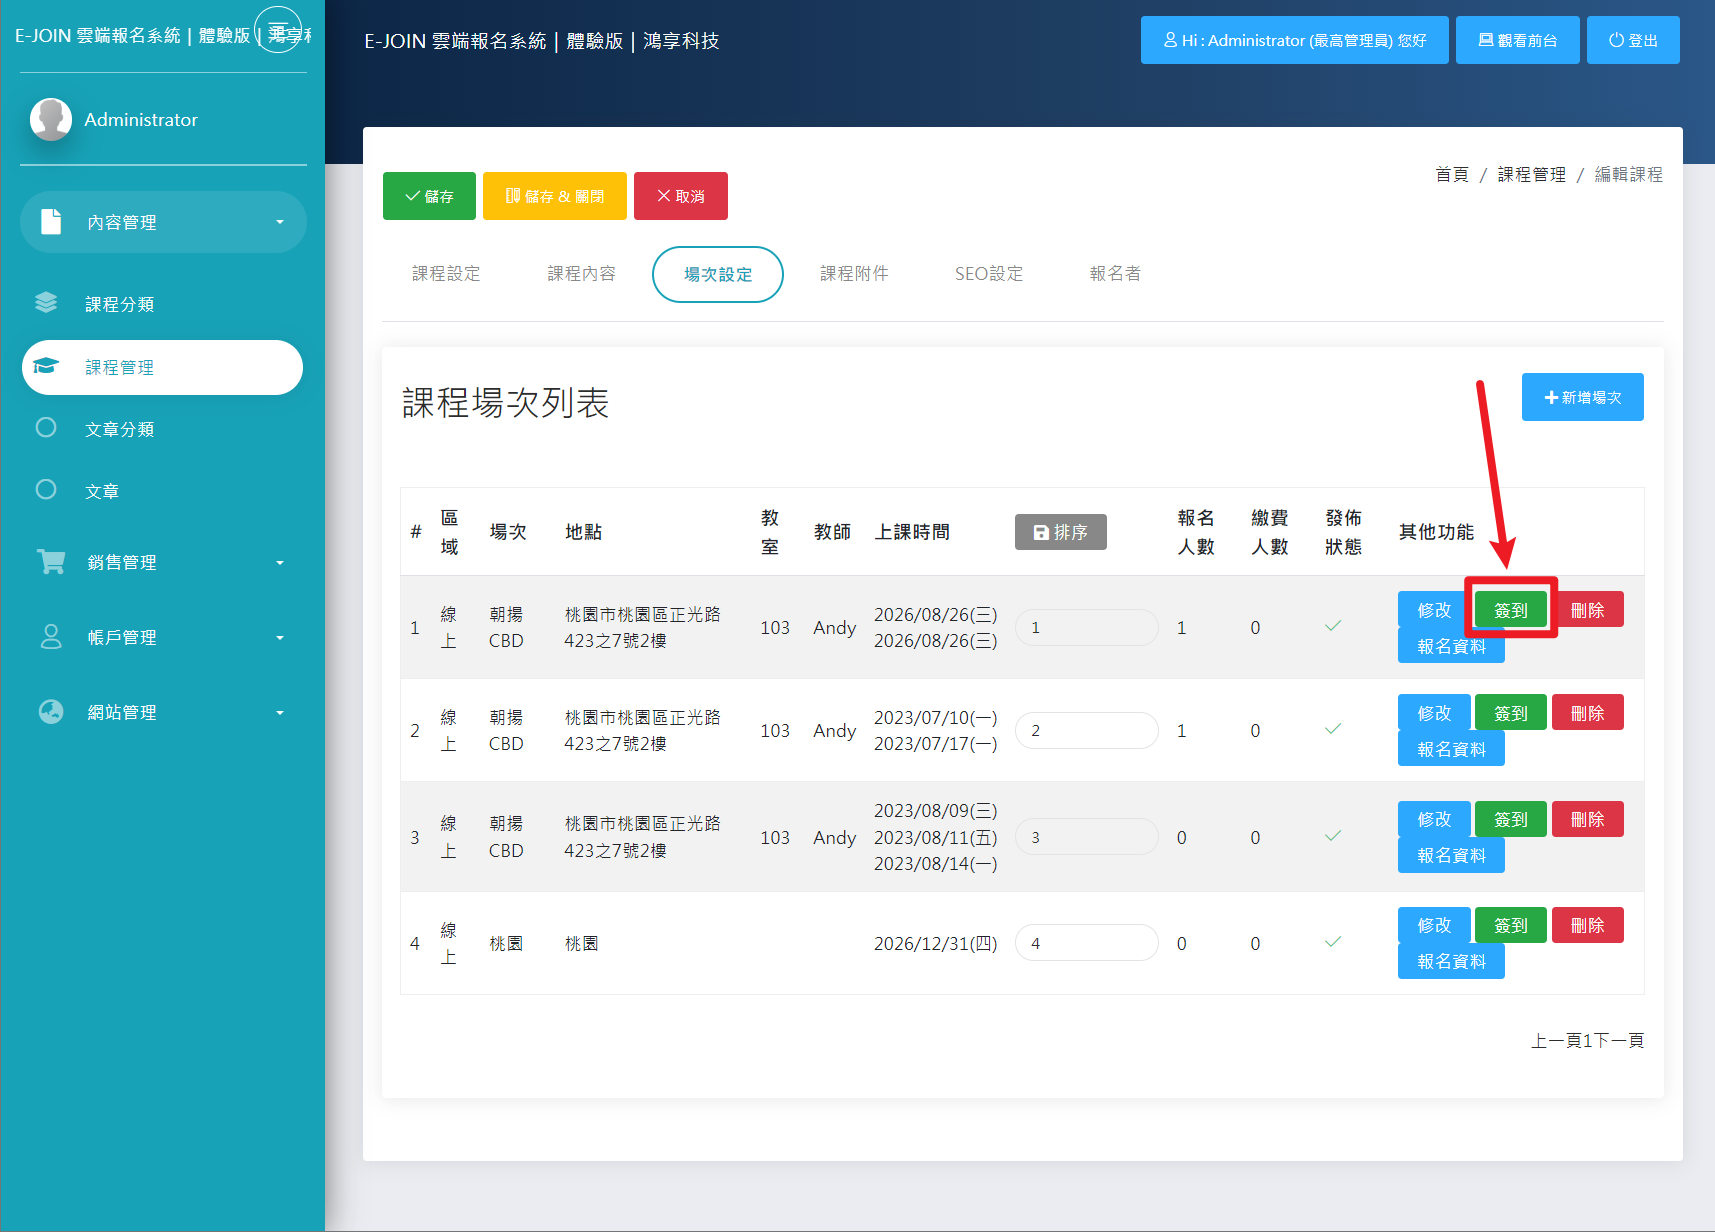This screenshot has width=1715, height=1232.
Task: Open the 報名者 tab
Action: tap(1115, 274)
